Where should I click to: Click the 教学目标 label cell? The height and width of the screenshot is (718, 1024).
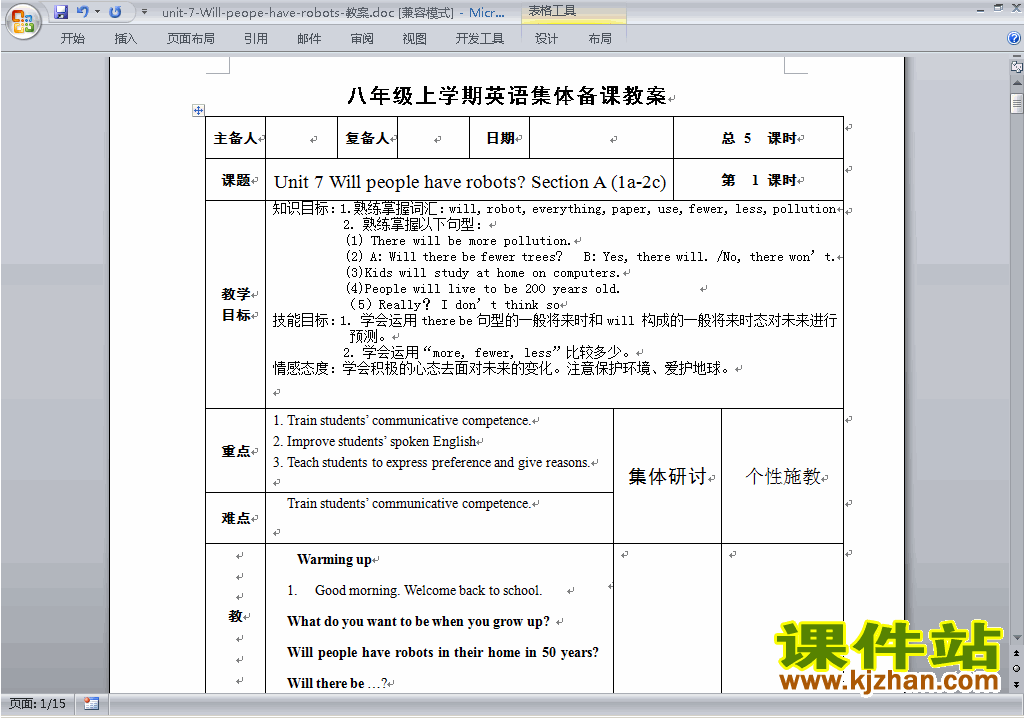(235, 304)
